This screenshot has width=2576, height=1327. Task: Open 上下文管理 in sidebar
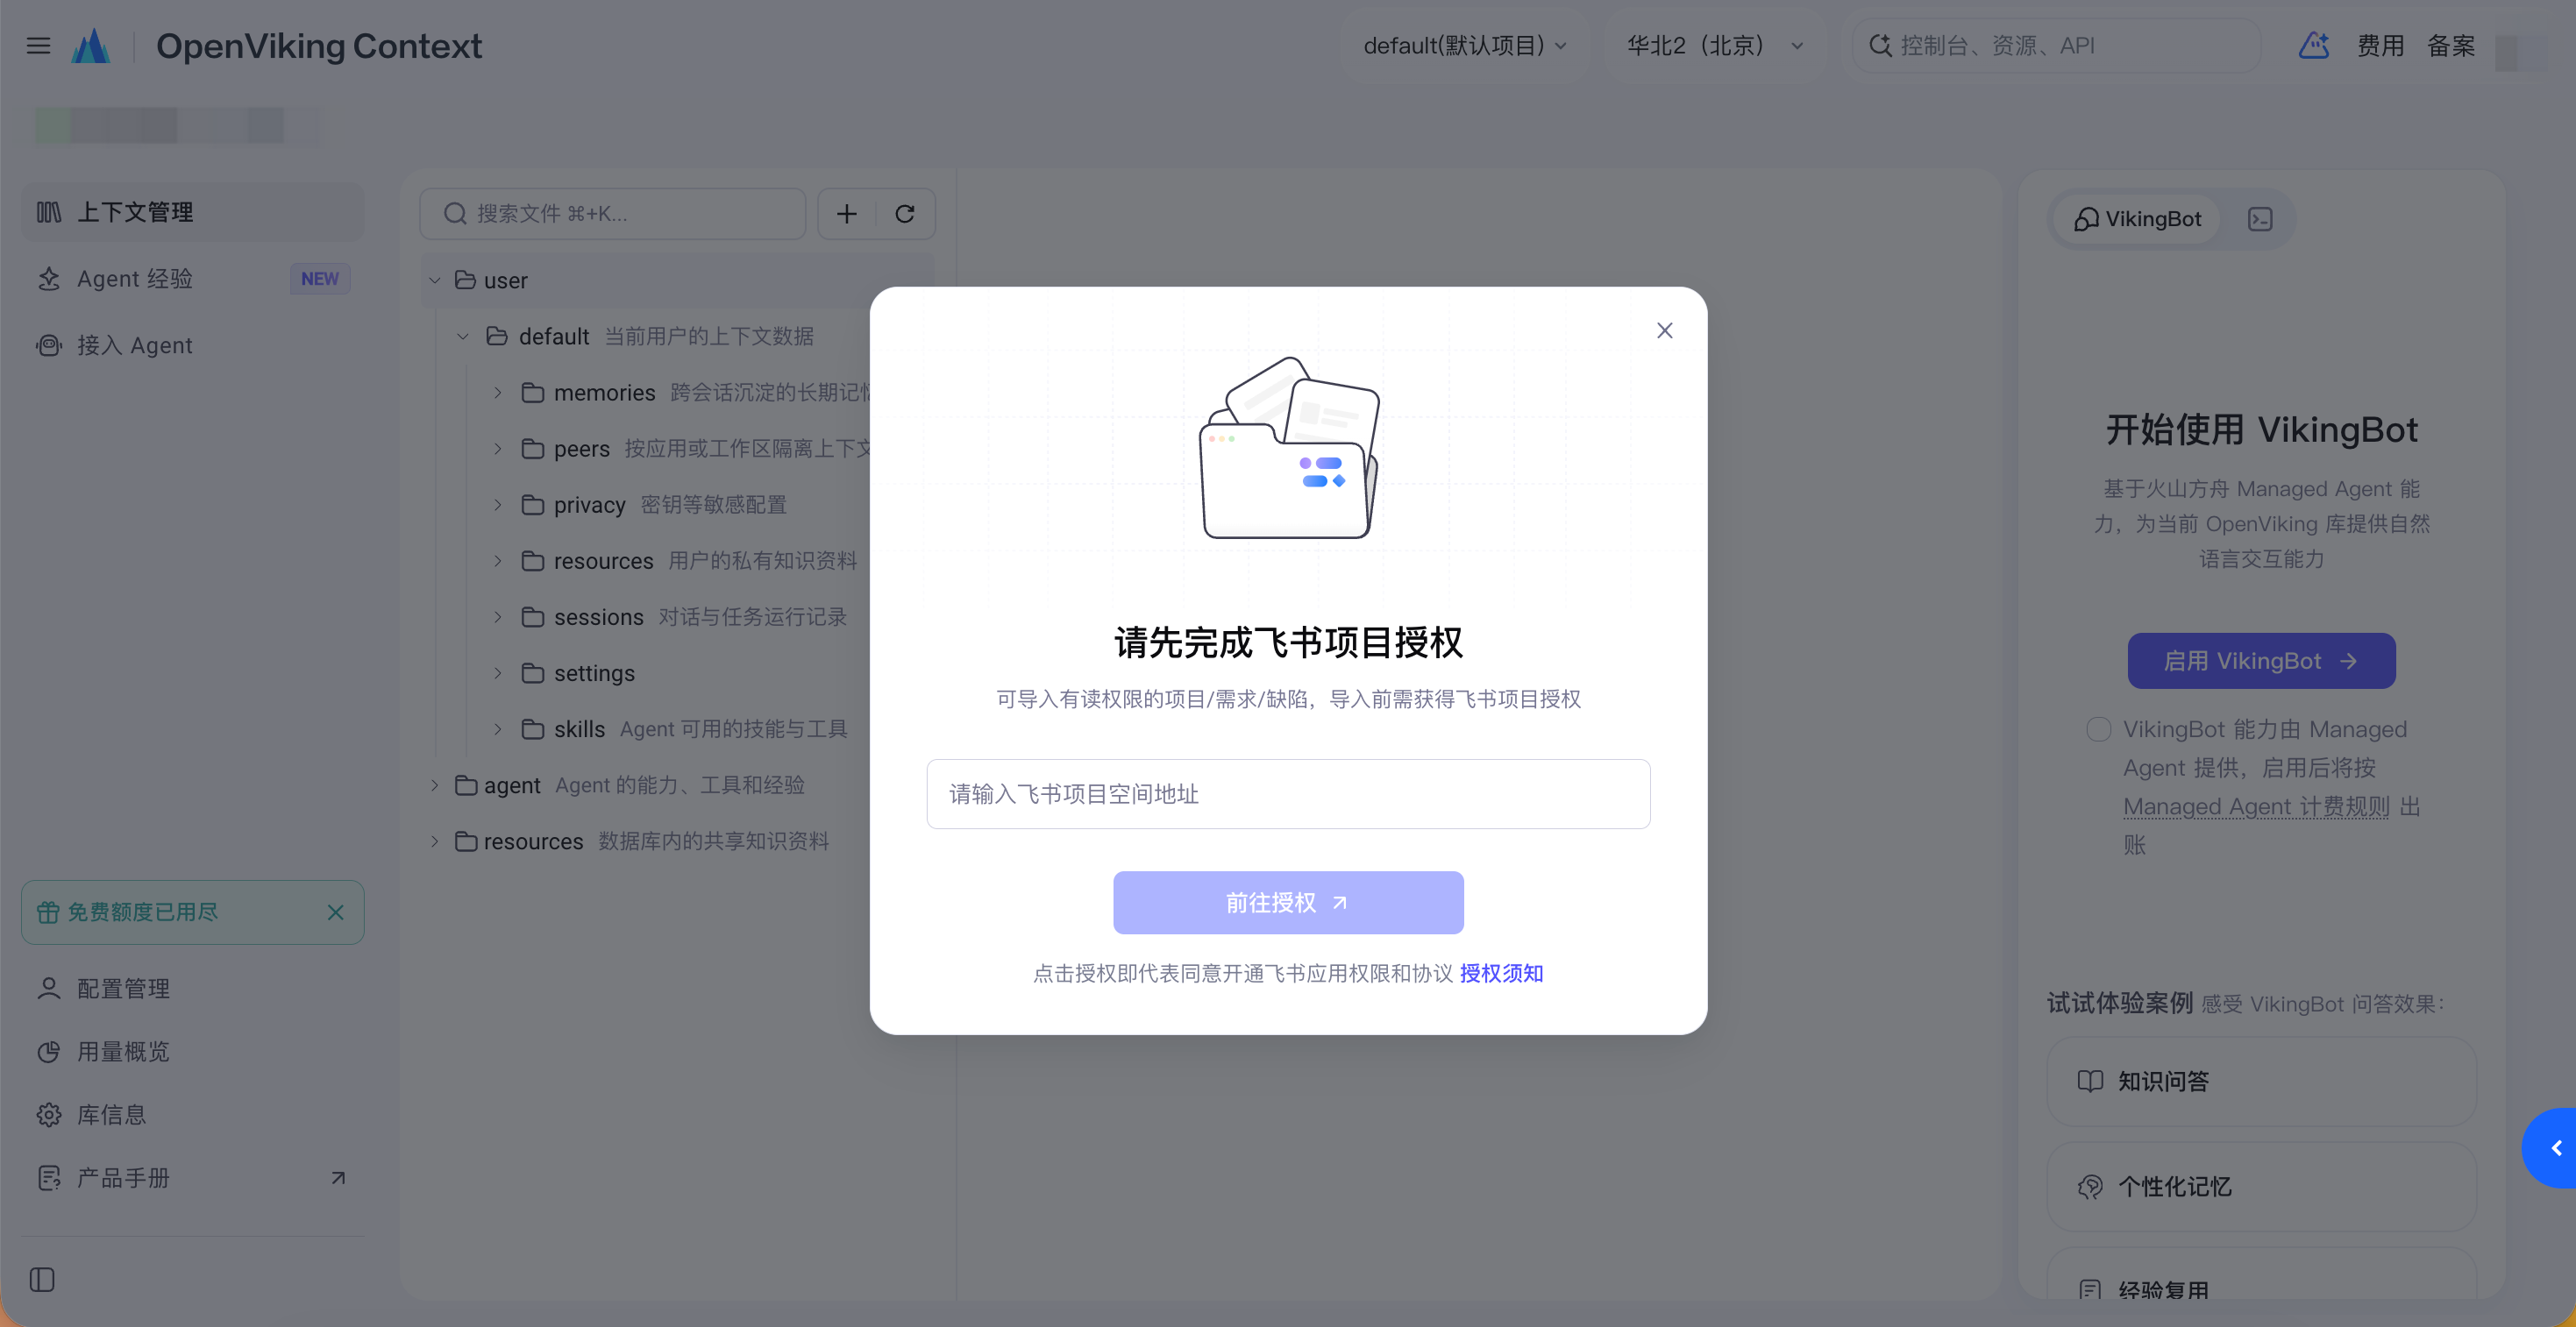pyautogui.click(x=193, y=212)
